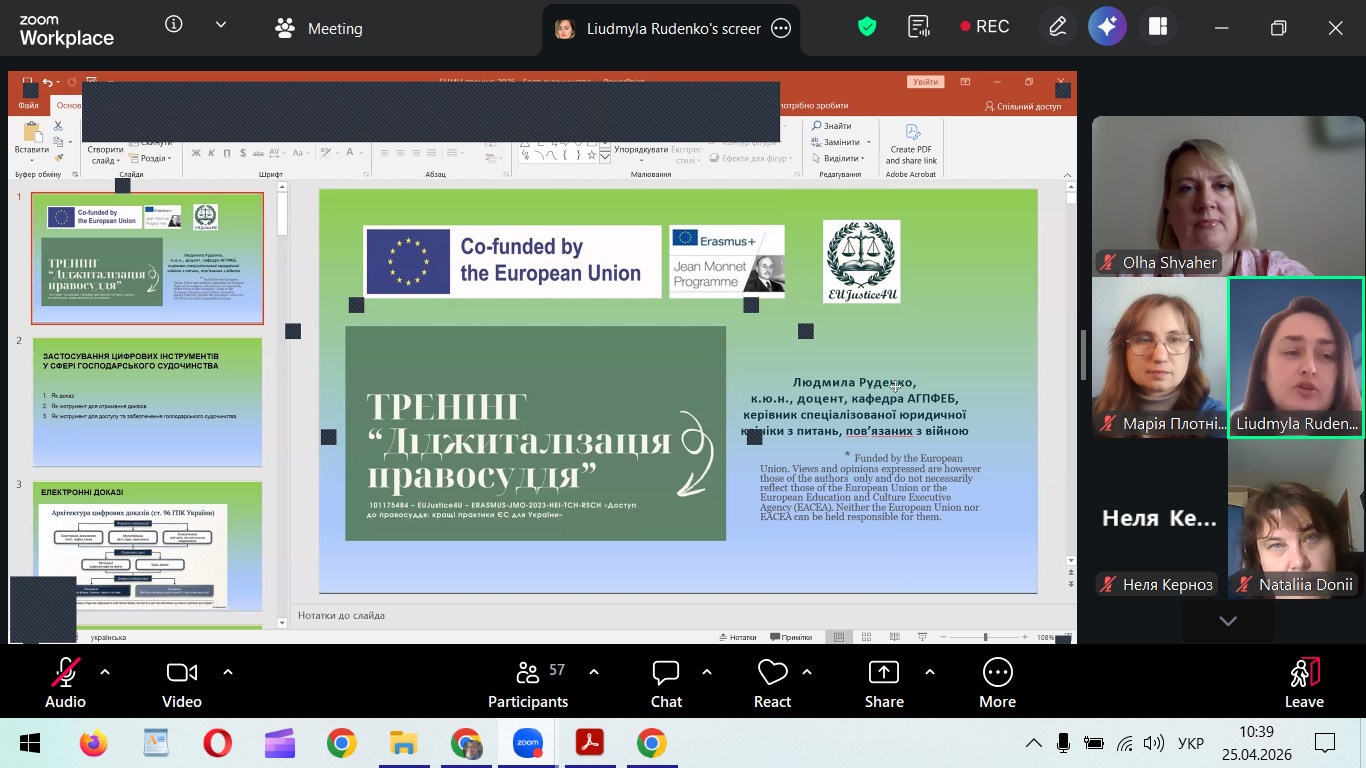This screenshot has height=768, width=1366.
Task: Show more participants with down chevron
Action: pyautogui.click(x=1228, y=621)
